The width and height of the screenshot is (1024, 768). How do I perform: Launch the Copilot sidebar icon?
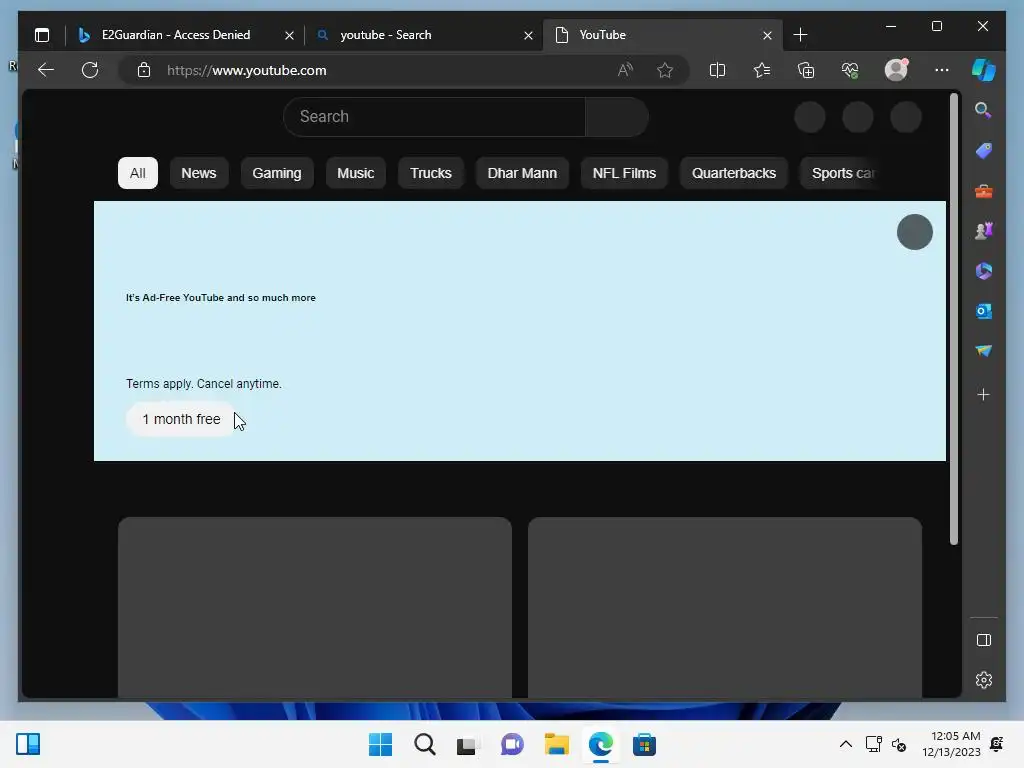(984, 70)
